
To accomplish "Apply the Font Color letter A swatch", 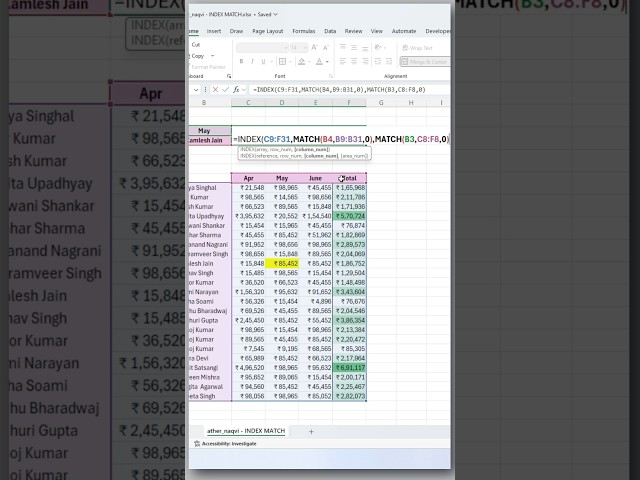I will (319, 62).
